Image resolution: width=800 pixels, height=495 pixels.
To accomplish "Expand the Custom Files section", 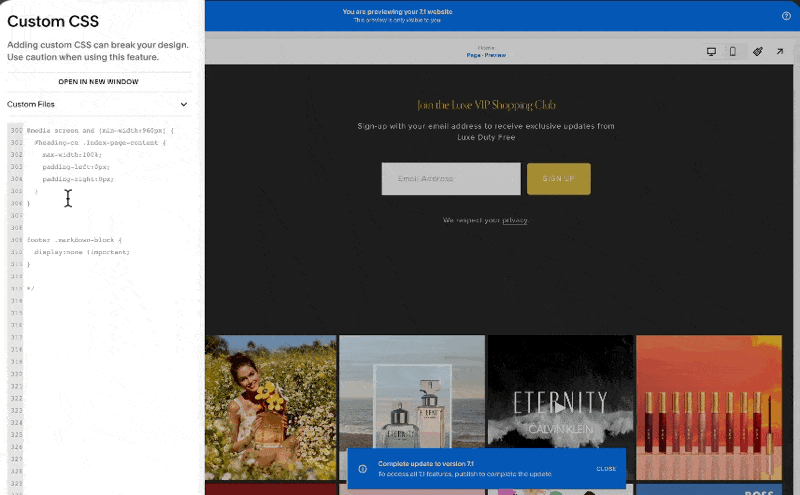I will pyautogui.click(x=97, y=104).
